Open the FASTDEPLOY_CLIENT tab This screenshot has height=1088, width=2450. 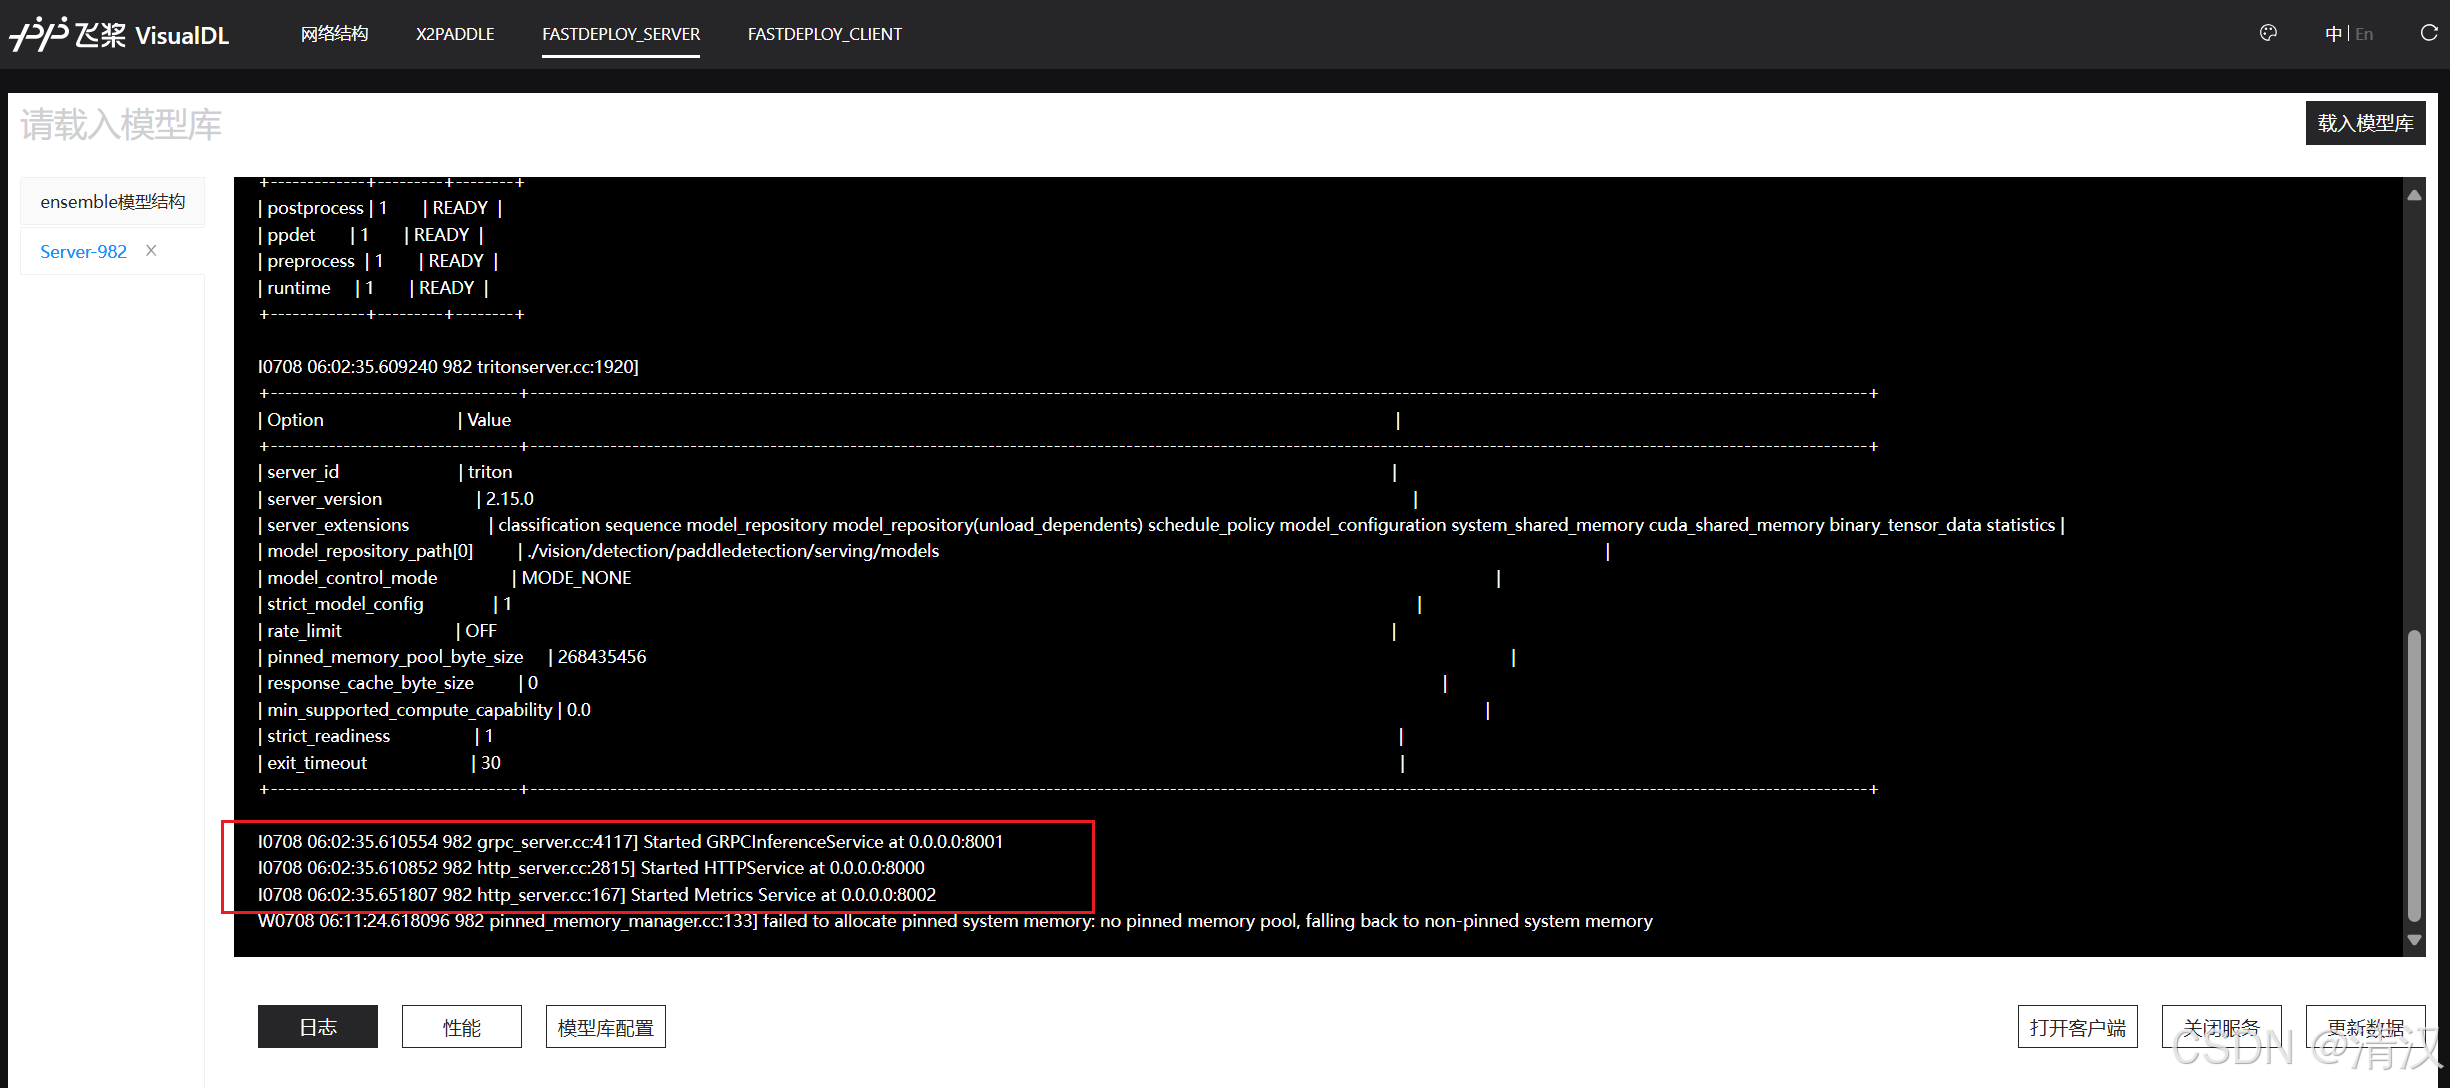pyautogui.click(x=825, y=34)
